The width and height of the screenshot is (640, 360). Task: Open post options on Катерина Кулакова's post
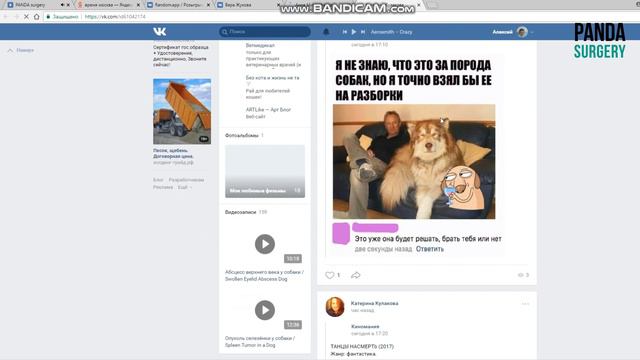(x=525, y=304)
